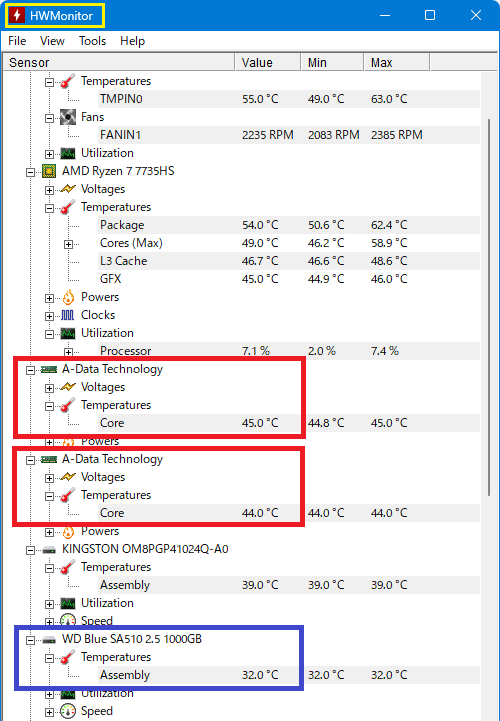Click the 63.0 °C max value of TMPIN0
Screen dimensions: 500x721
coord(389,99)
